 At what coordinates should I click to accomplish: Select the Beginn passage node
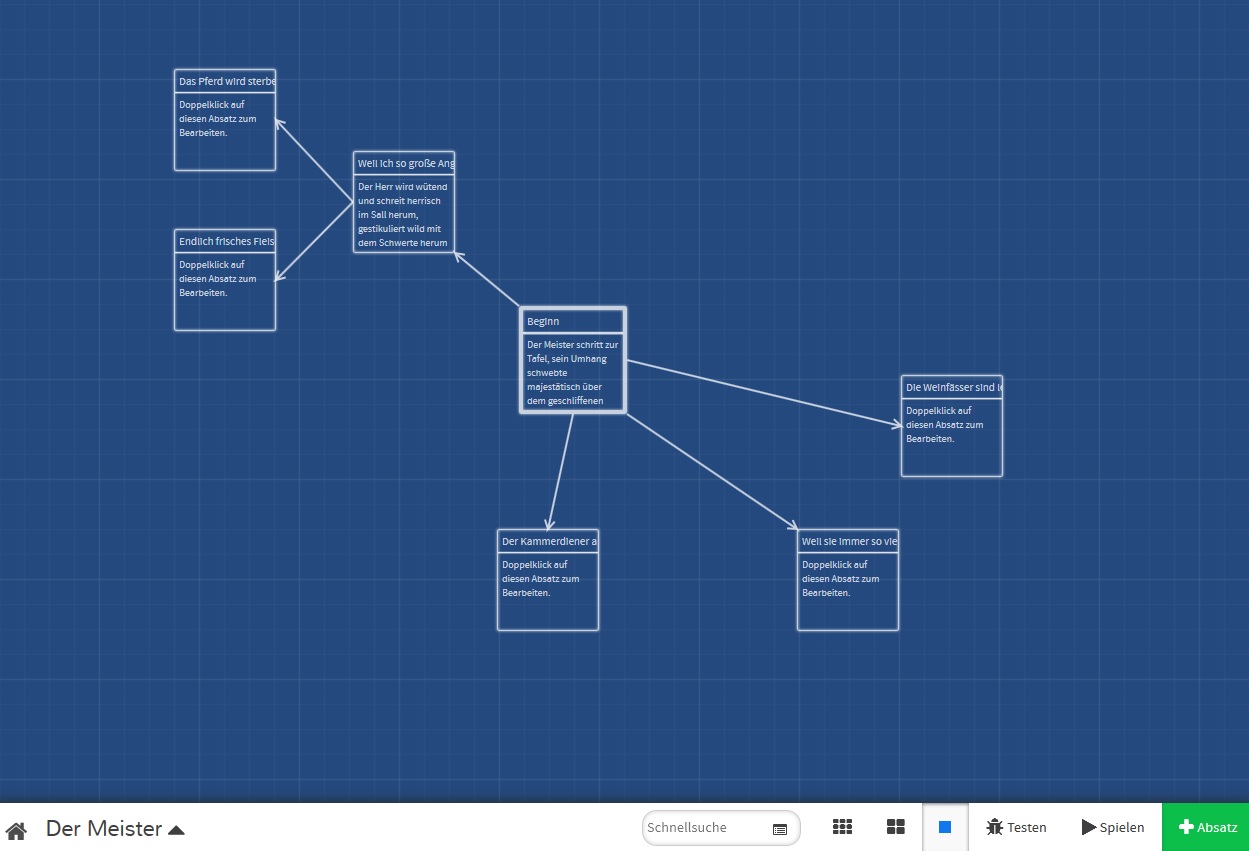[x=572, y=360]
